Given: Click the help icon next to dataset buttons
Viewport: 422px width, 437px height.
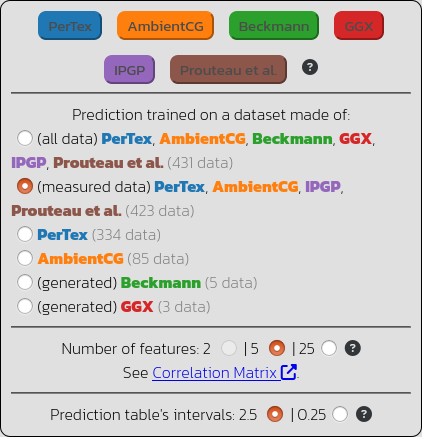Looking at the screenshot, I should point(310,67).
